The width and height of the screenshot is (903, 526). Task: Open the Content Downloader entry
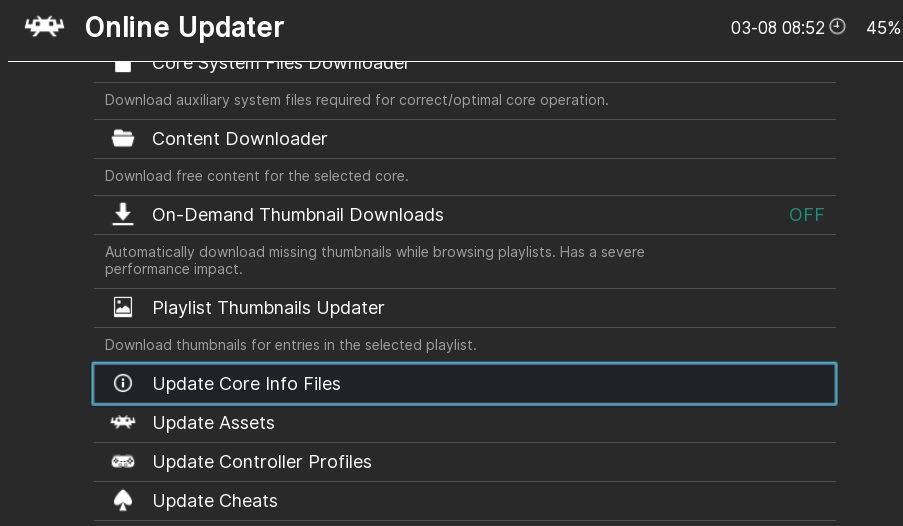(240, 139)
